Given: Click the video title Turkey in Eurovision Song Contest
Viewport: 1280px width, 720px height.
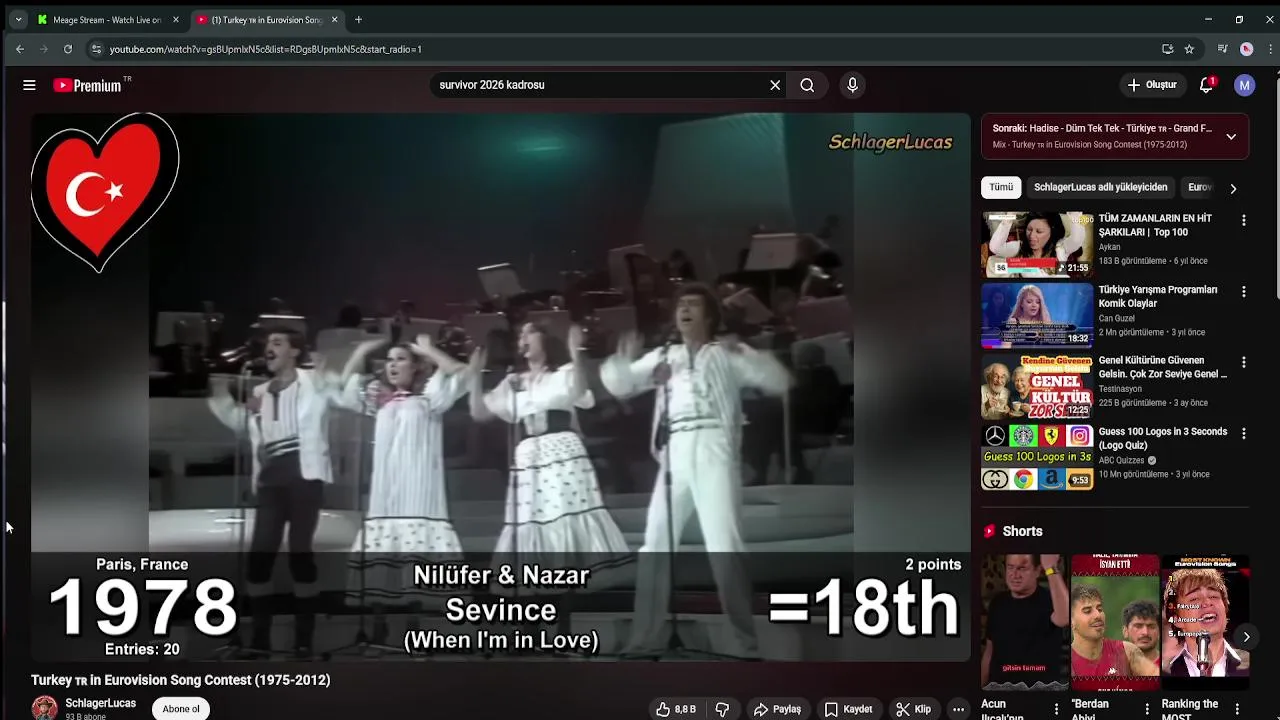Looking at the screenshot, I should point(180,680).
